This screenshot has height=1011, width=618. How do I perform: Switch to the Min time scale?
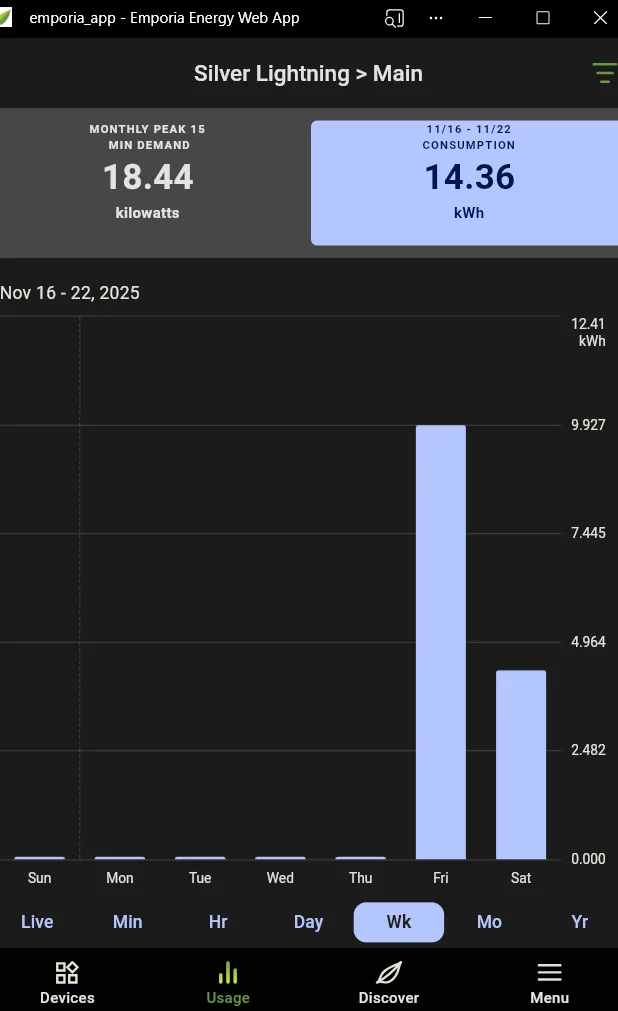pyautogui.click(x=127, y=922)
